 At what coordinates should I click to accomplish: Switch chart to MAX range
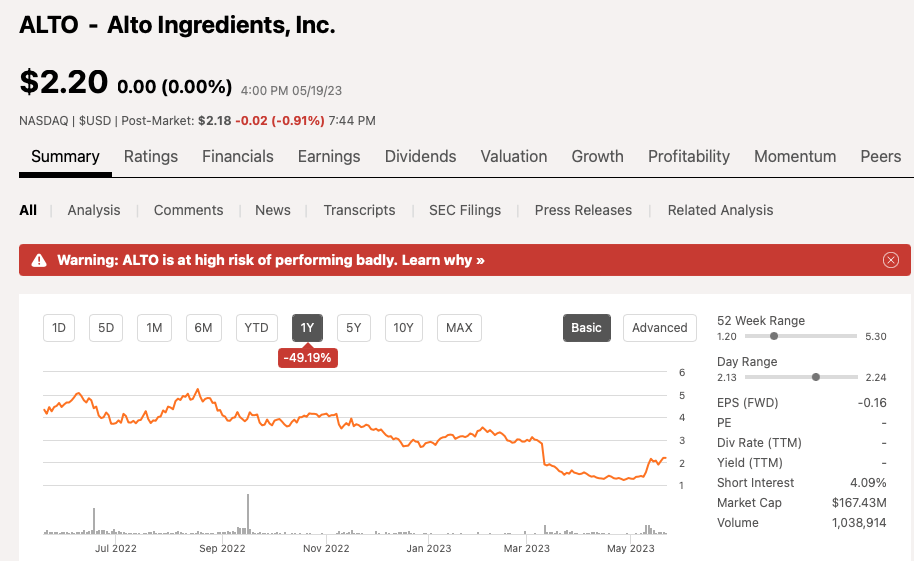[459, 328]
